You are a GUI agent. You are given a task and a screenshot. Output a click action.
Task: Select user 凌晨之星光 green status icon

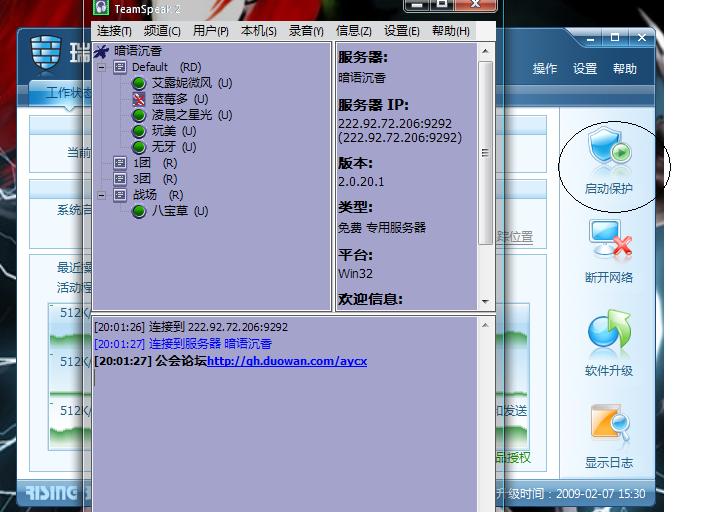(139, 115)
